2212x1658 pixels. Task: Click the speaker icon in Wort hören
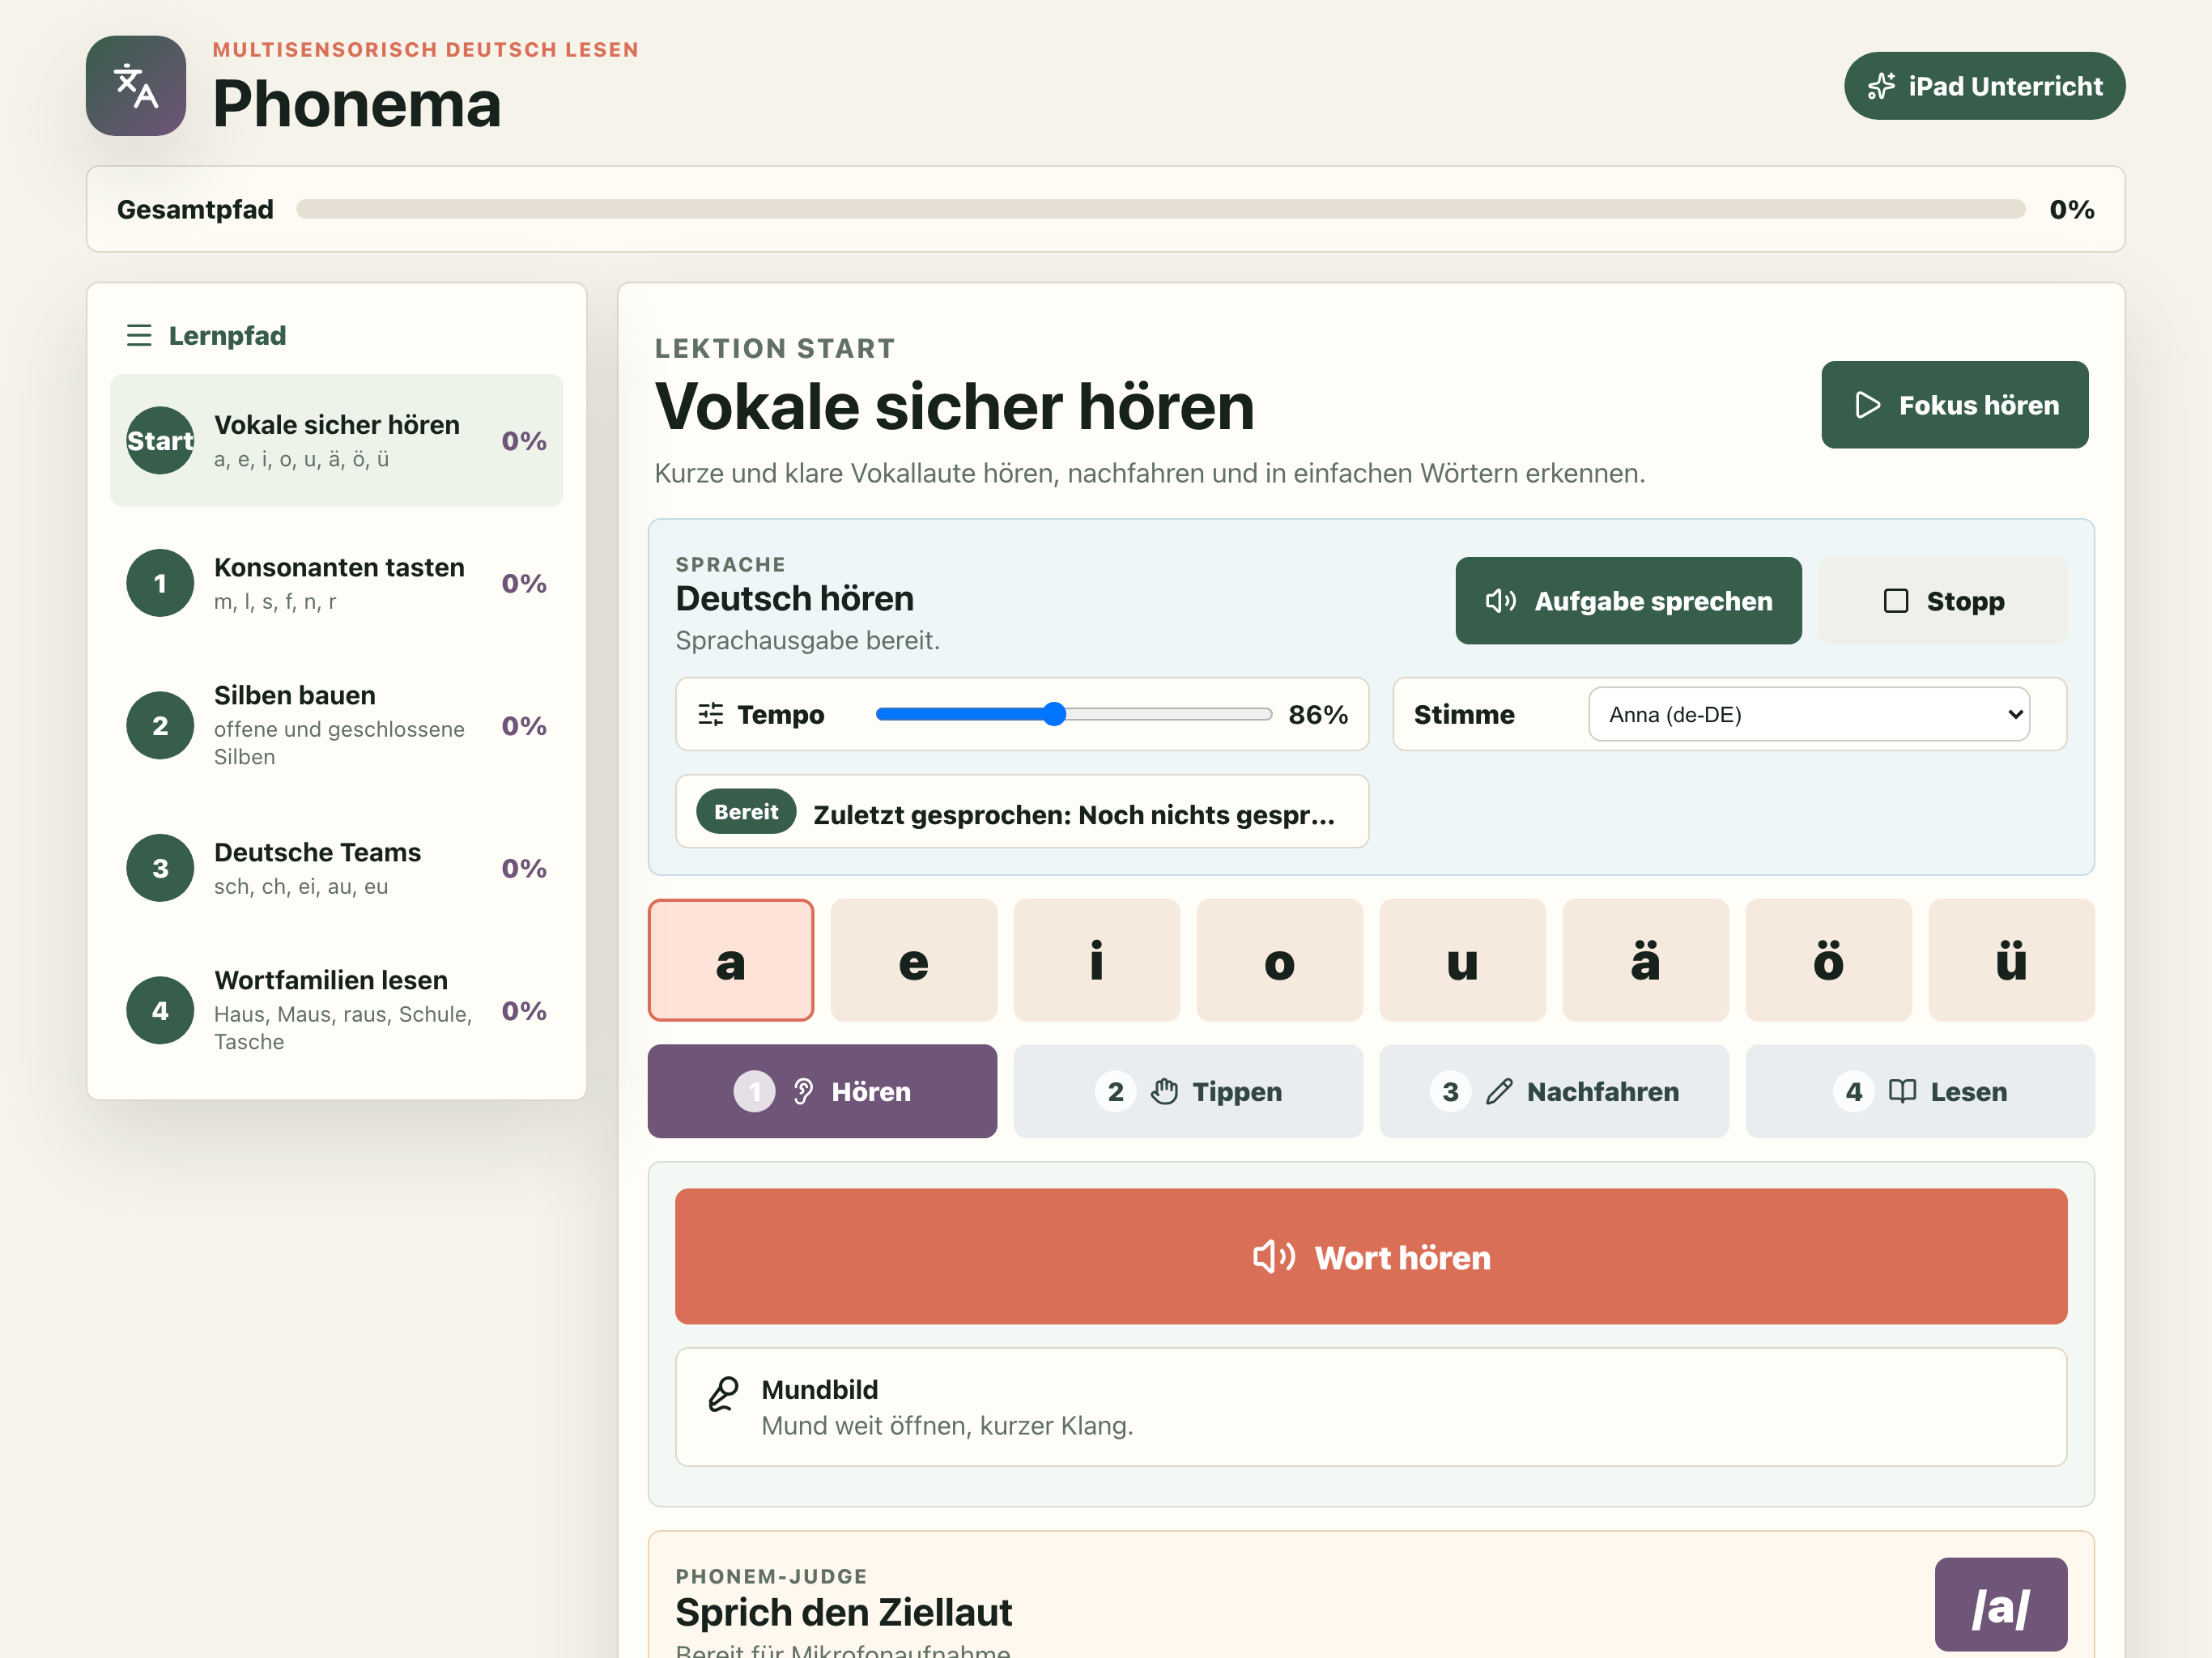point(1274,1256)
